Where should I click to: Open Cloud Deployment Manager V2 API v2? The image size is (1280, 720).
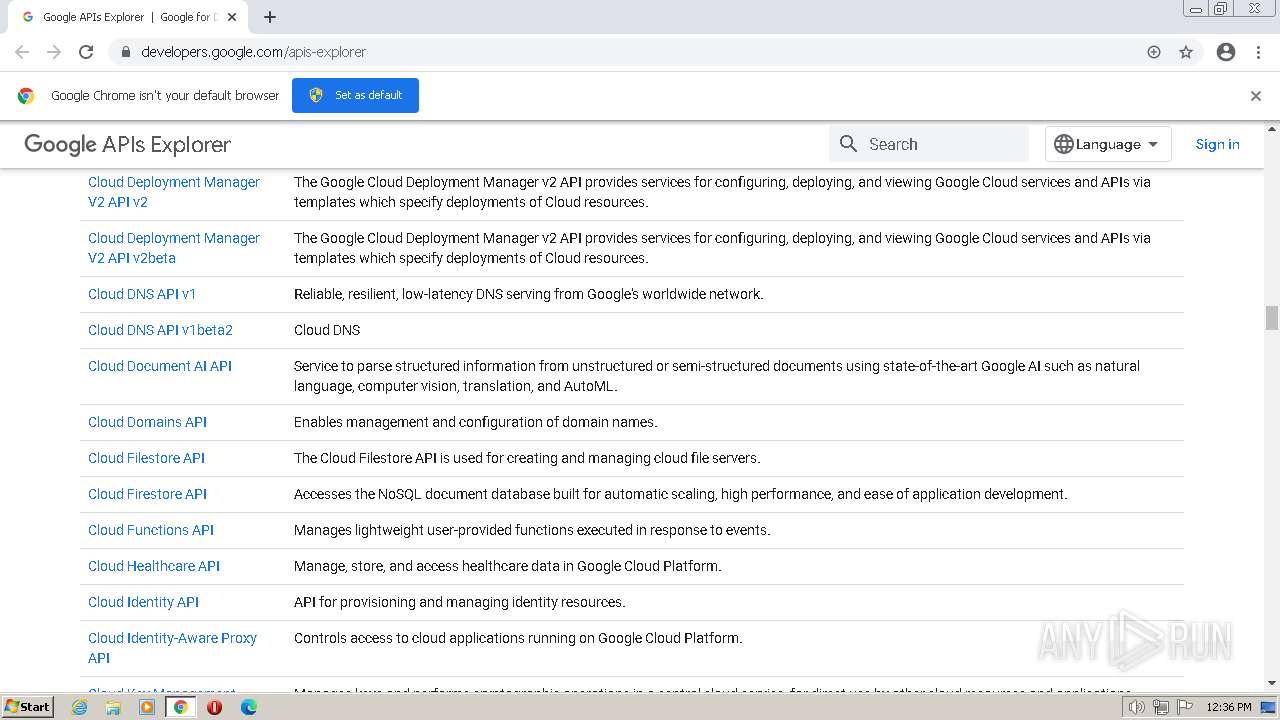pos(174,192)
